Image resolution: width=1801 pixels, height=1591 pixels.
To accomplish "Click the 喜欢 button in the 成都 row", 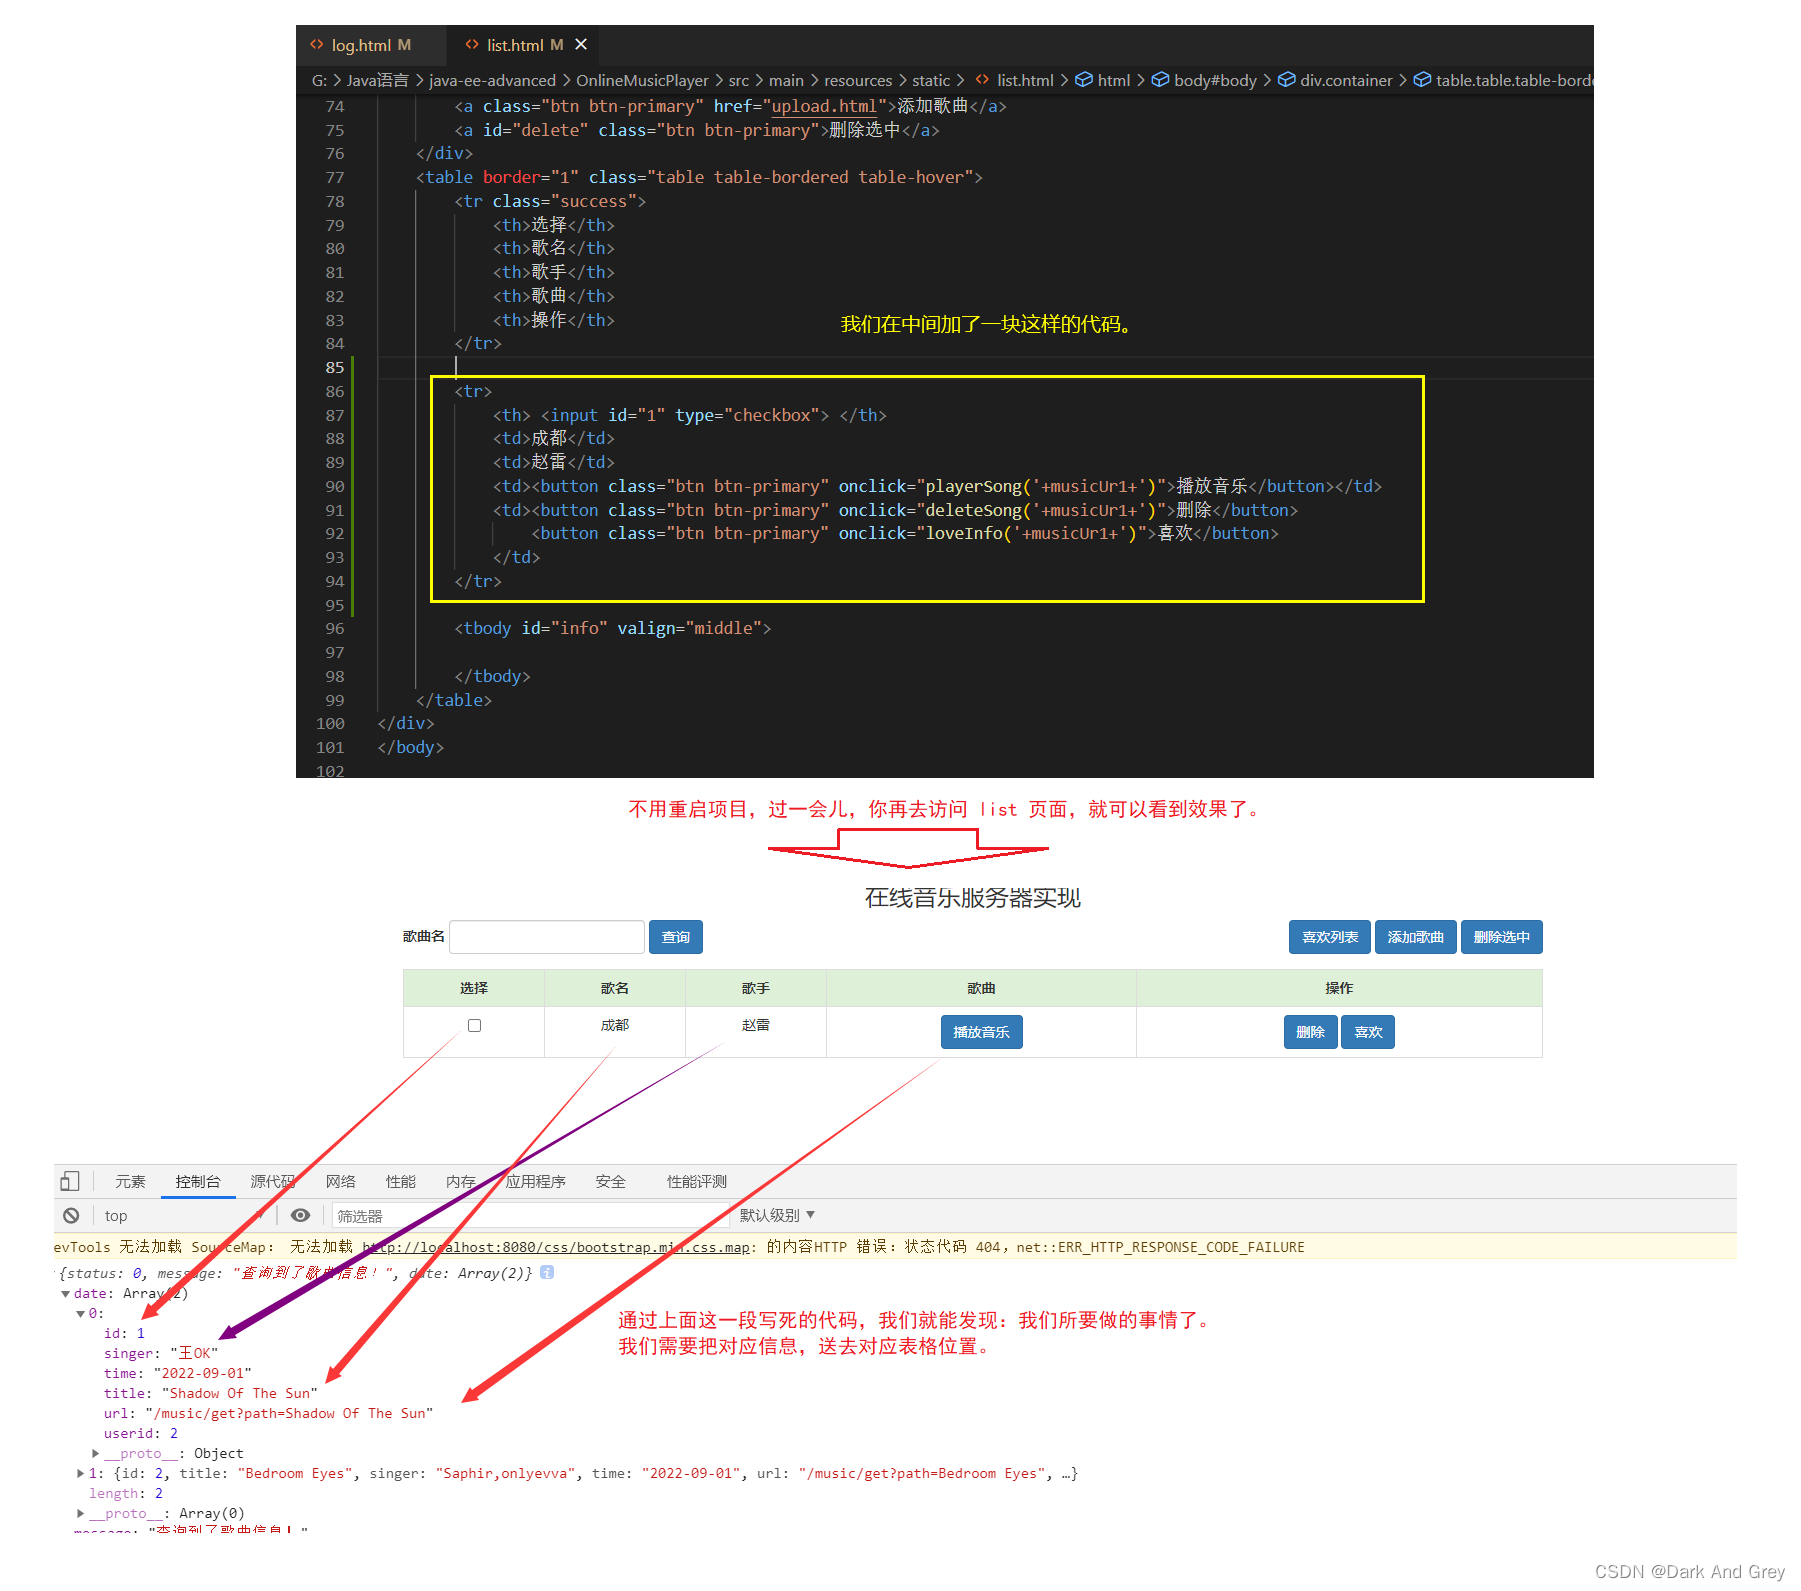I will click(x=1368, y=1032).
